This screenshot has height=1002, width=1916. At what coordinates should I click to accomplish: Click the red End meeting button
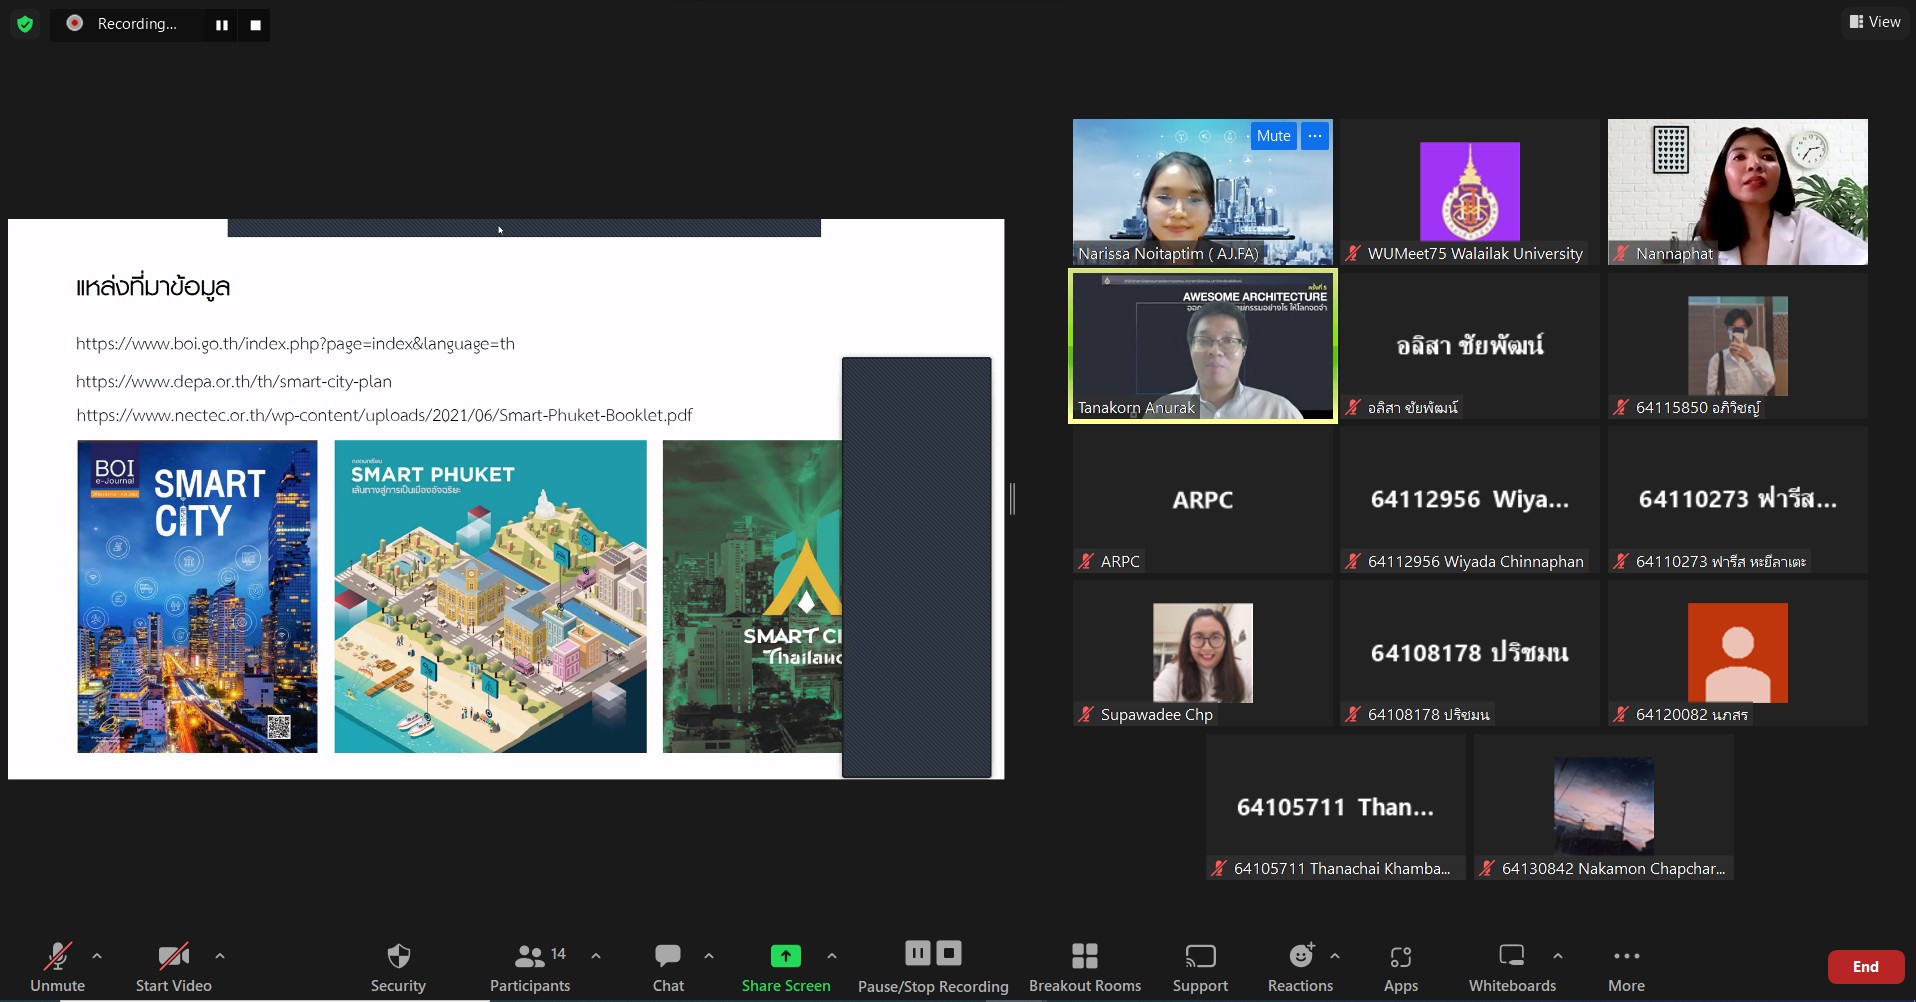point(1865,967)
